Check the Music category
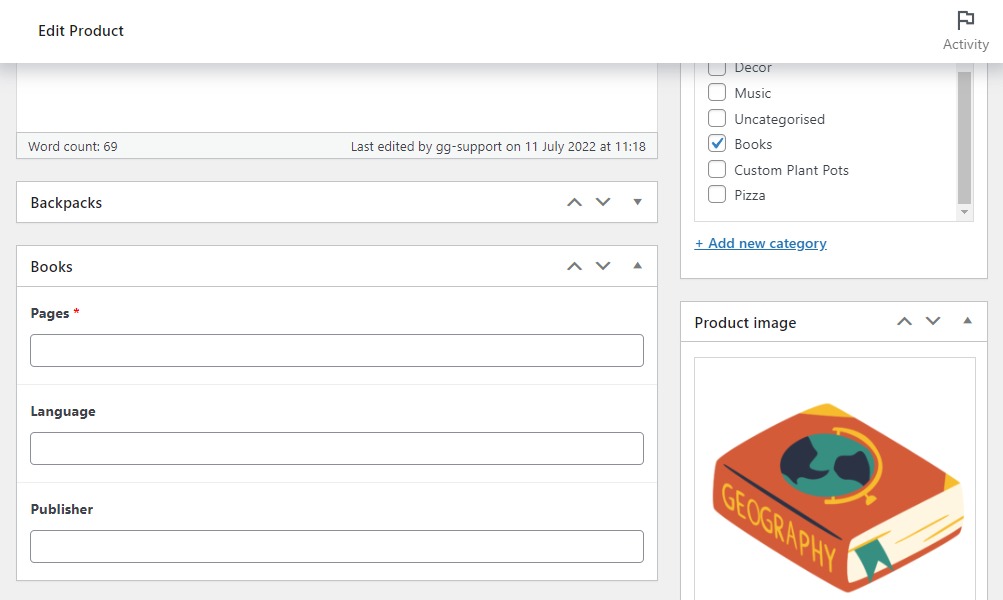This screenshot has height=600, width=1003. coord(717,92)
